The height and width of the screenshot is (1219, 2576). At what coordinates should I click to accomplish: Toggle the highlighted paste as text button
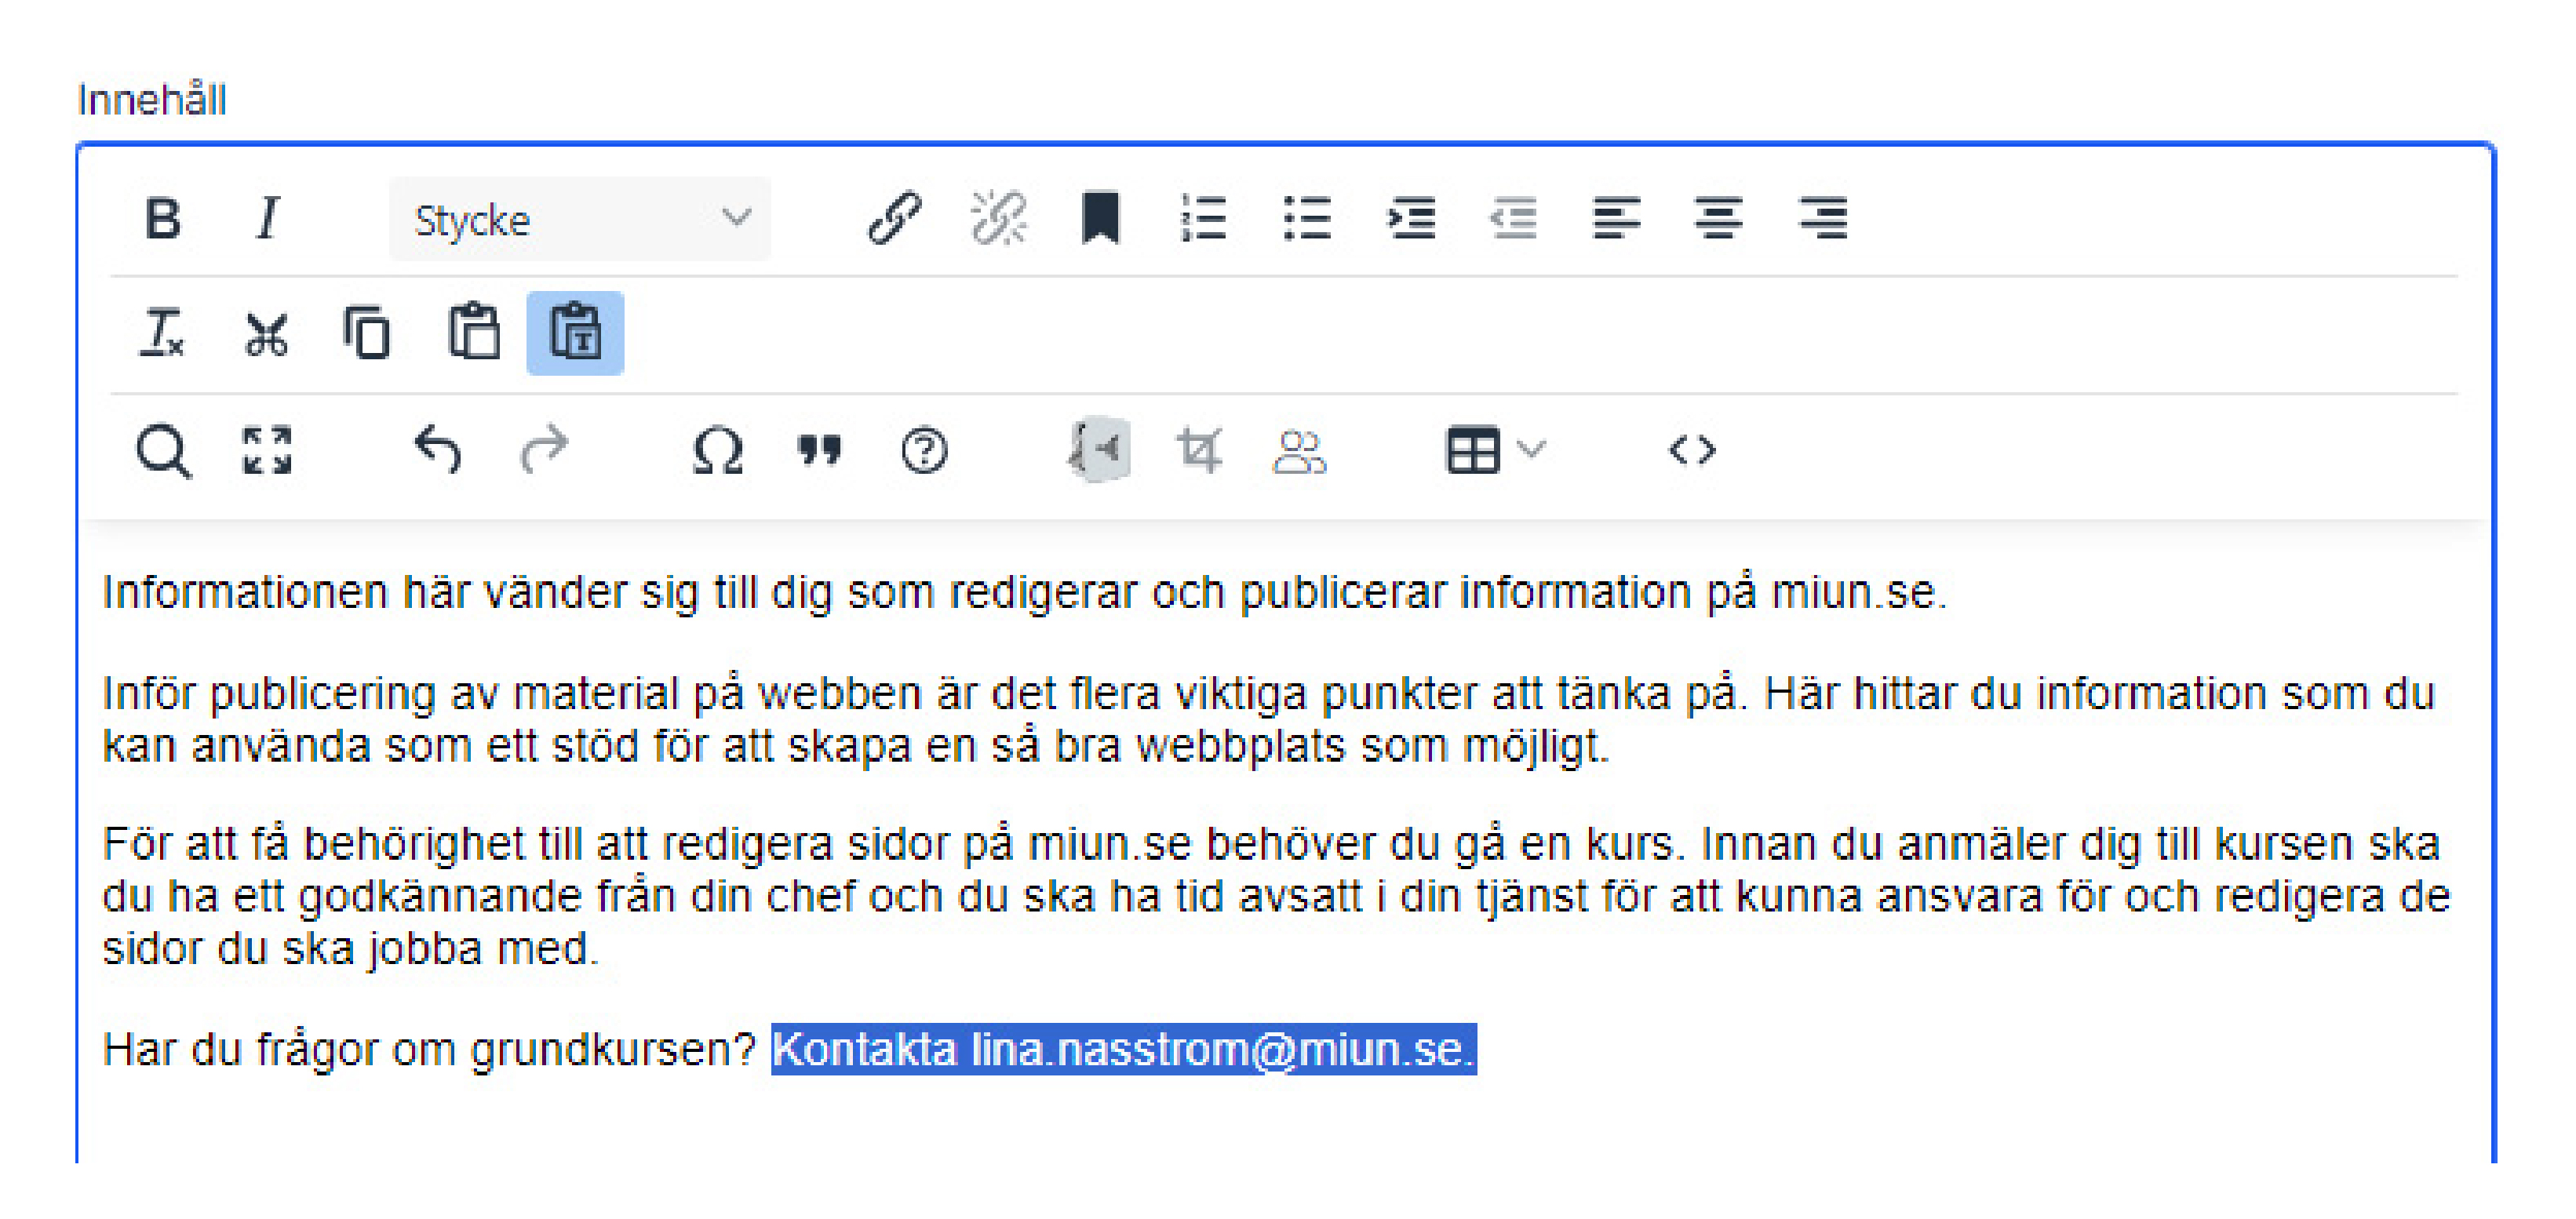(575, 333)
